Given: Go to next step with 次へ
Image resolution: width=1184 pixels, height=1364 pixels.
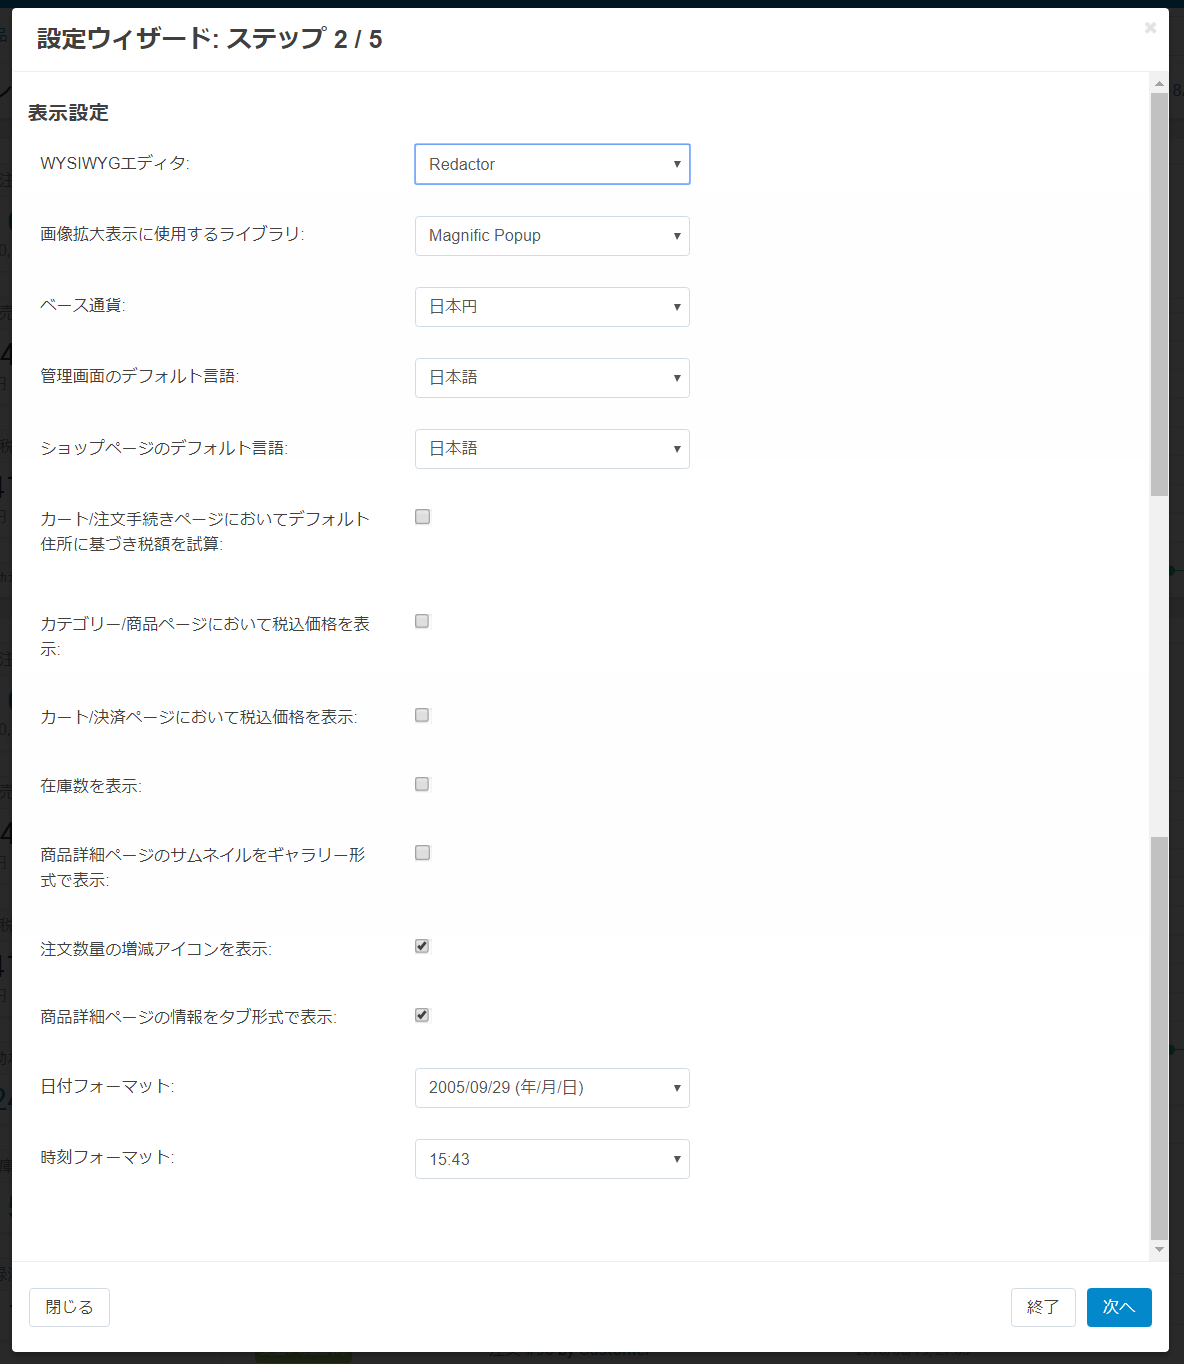Looking at the screenshot, I should coord(1119,1307).
